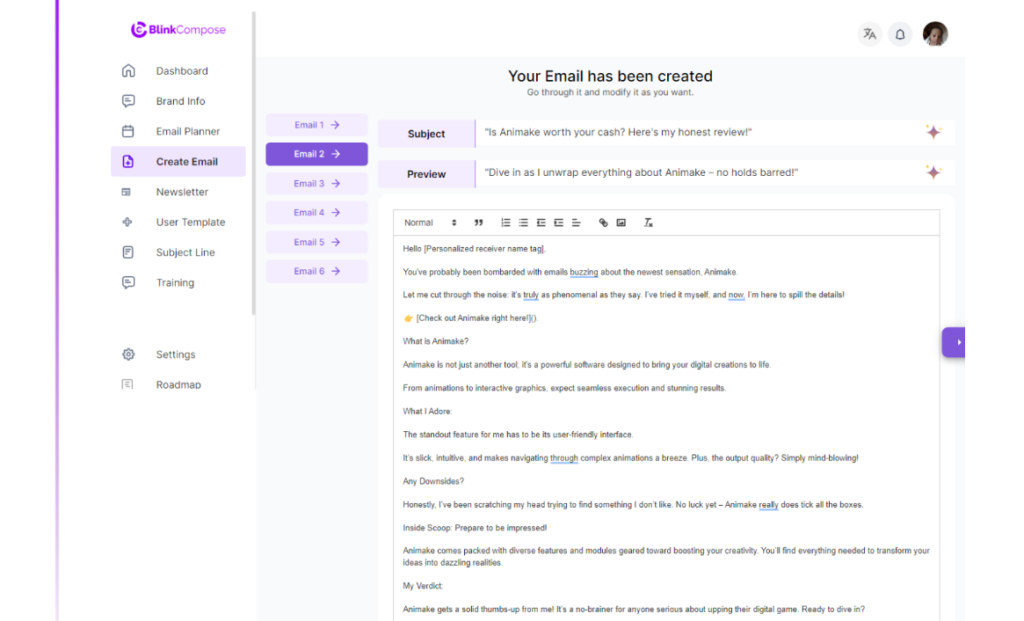Image resolution: width=1024 pixels, height=621 pixels.
Task: Open the Roadmap page
Action: tap(178, 385)
